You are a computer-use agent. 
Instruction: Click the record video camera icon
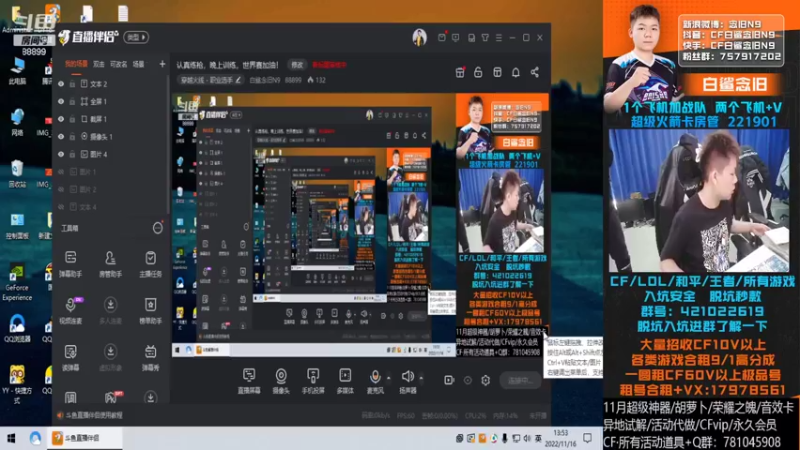pyautogui.click(x=449, y=380)
